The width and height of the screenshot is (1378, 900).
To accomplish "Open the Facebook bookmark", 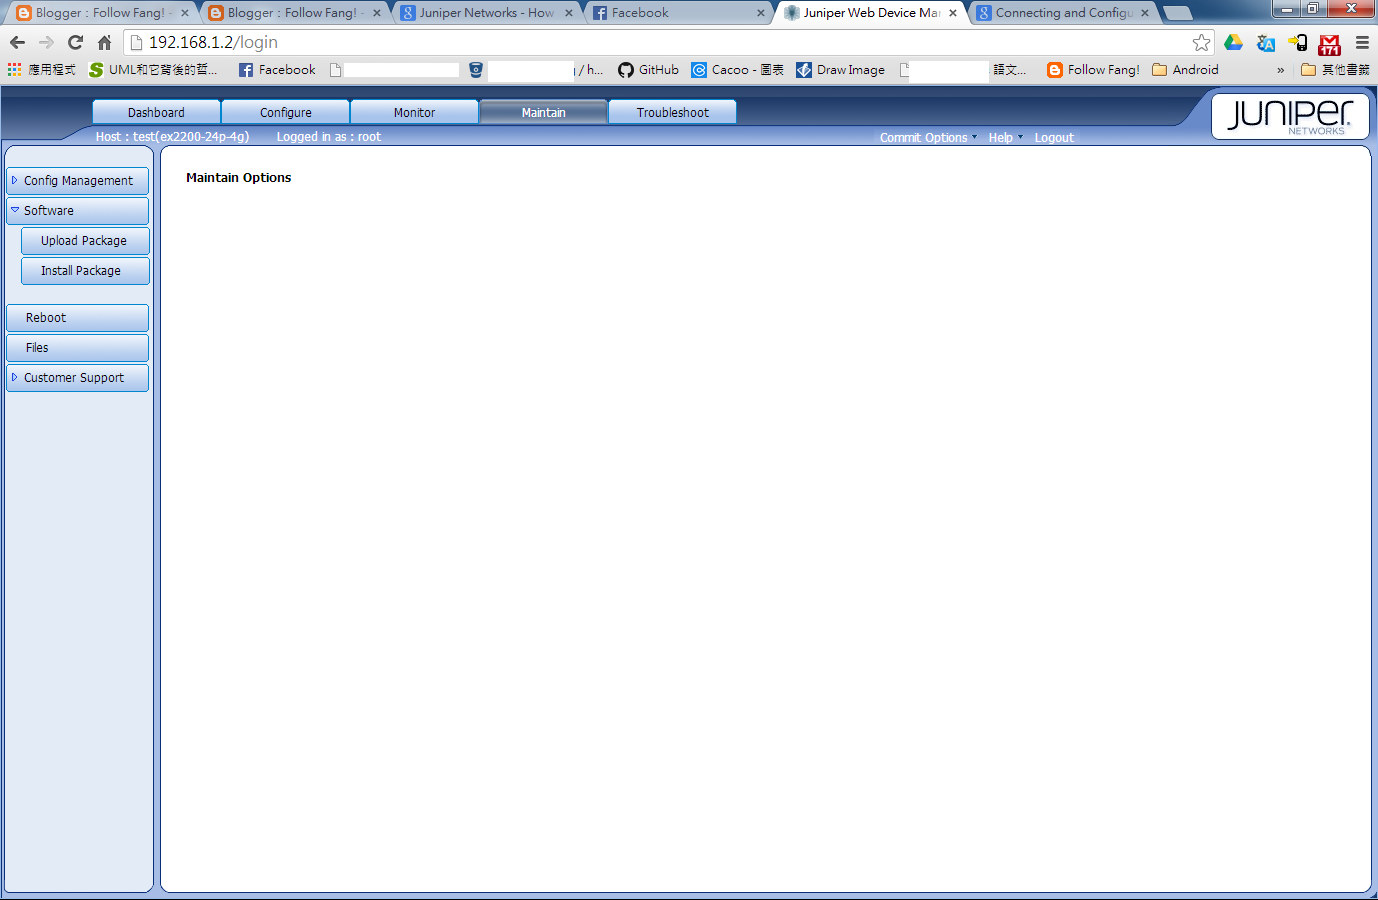I will pyautogui.click(x=277, y=69).
